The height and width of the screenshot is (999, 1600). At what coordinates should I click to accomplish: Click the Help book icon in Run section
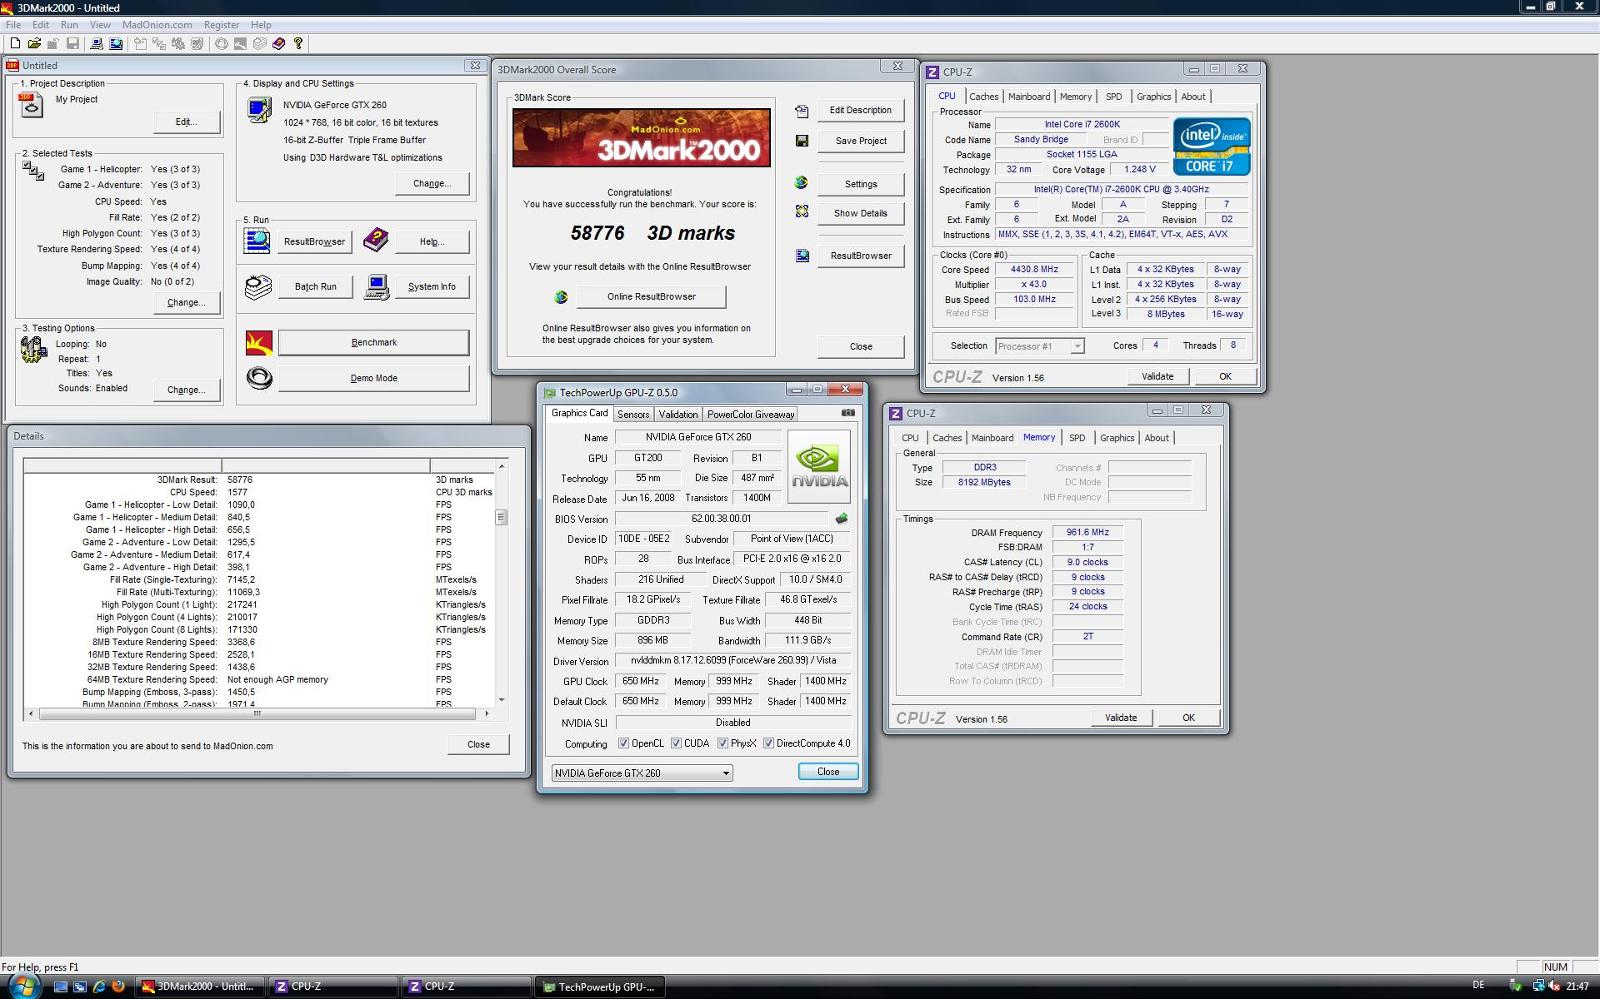[376, 239]
